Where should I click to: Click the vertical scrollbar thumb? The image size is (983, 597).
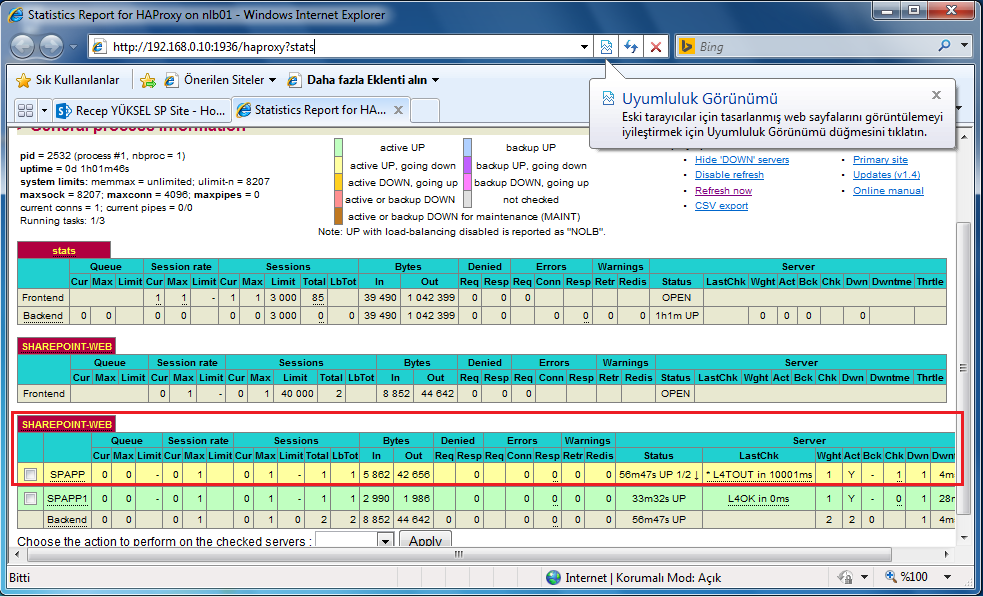(x=964, y=367)
